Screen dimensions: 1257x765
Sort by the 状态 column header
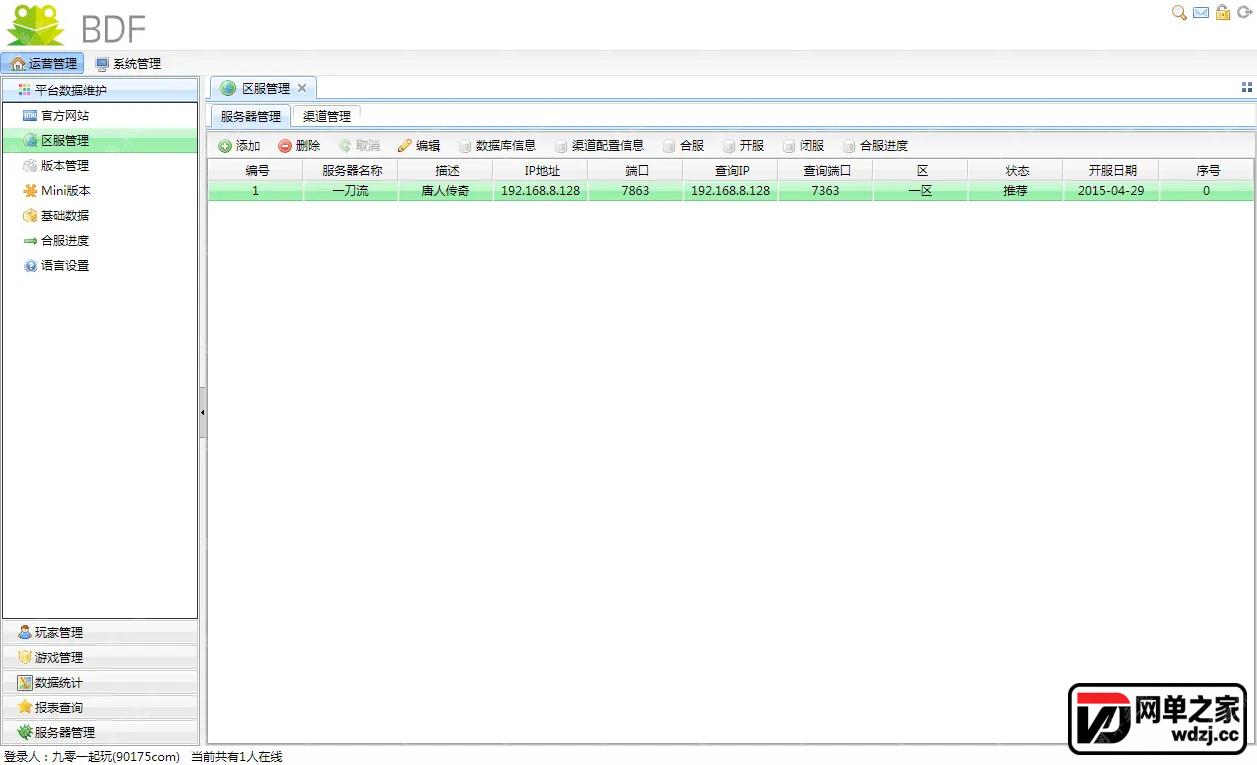click(1016, 171)
